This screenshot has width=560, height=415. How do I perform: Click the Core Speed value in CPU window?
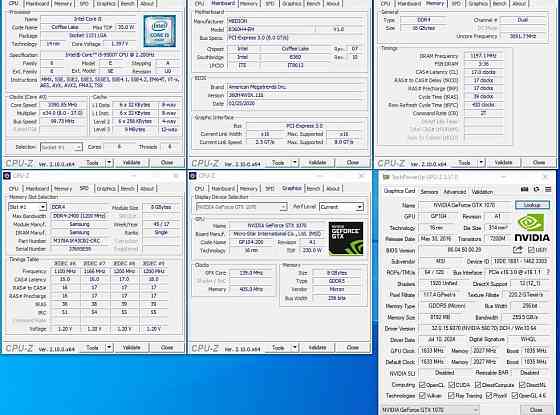click(x=62, y=105)
